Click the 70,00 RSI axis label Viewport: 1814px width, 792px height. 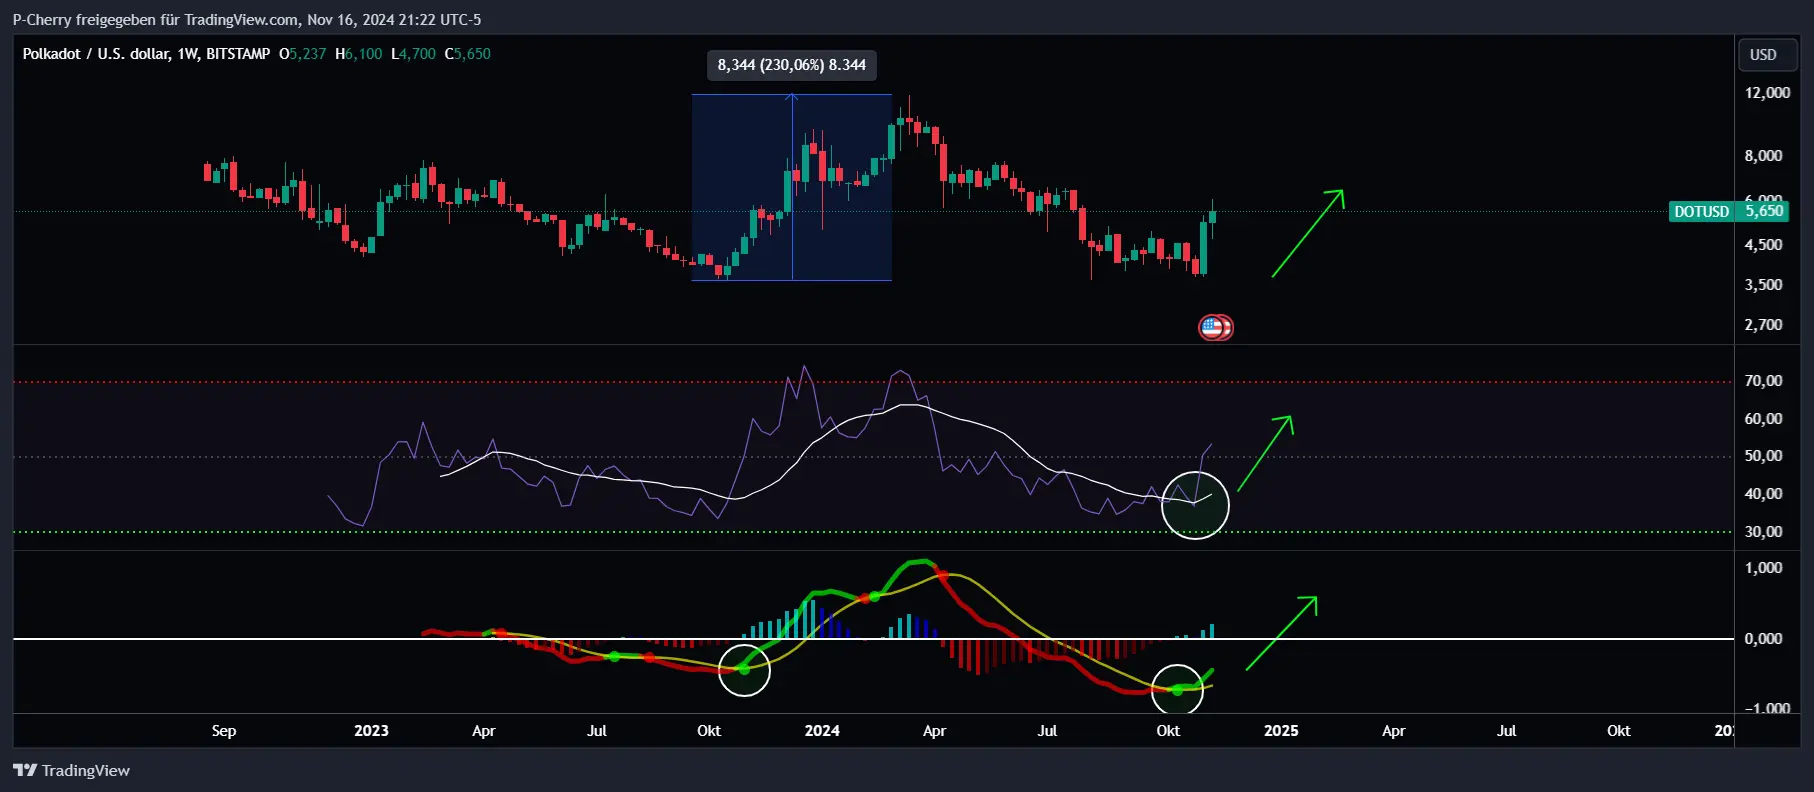point(1763,381)
